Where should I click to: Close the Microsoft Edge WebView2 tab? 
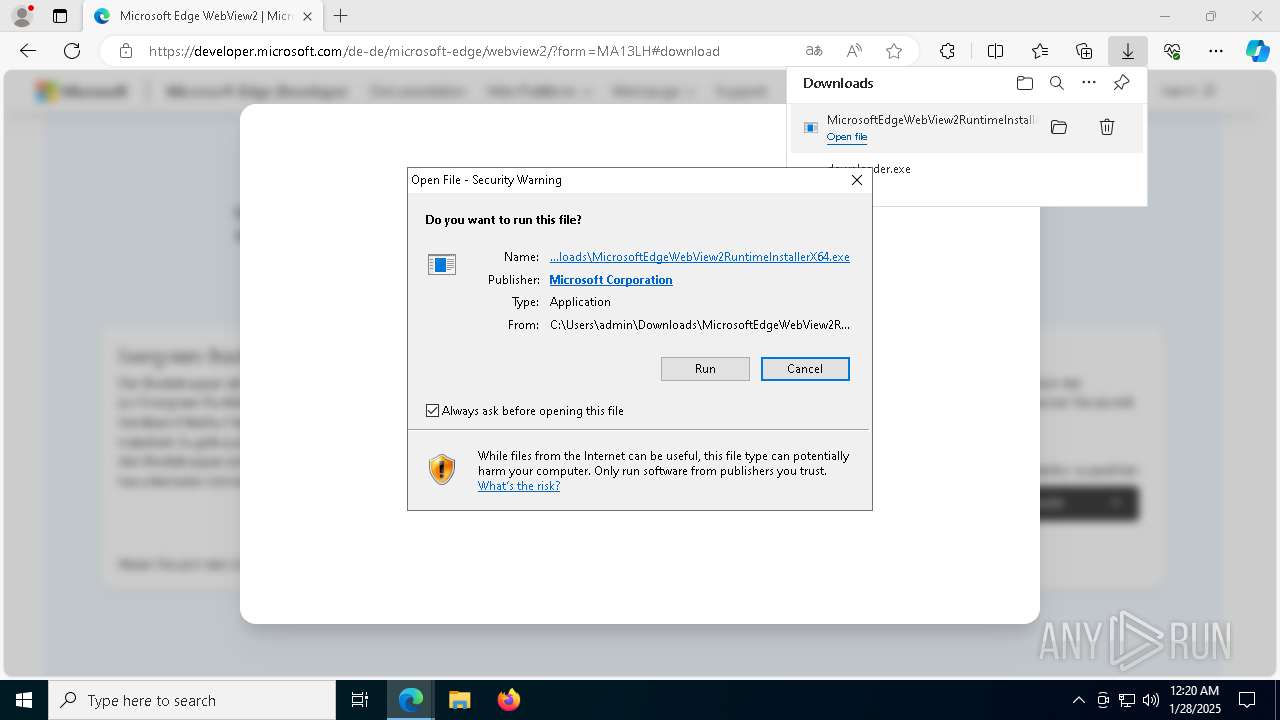307,16
